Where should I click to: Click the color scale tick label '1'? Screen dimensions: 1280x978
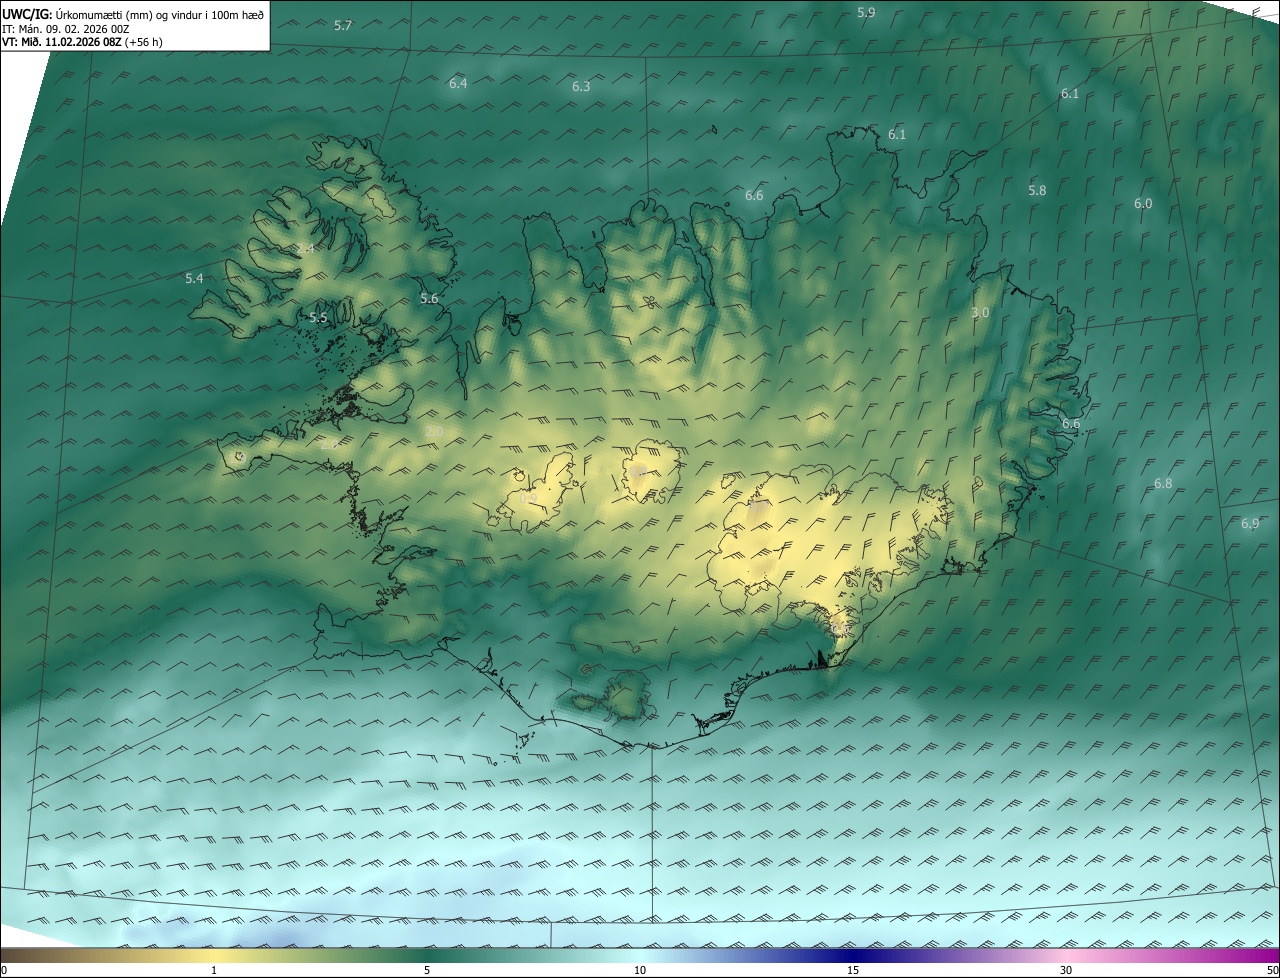(x=214, y=970)
